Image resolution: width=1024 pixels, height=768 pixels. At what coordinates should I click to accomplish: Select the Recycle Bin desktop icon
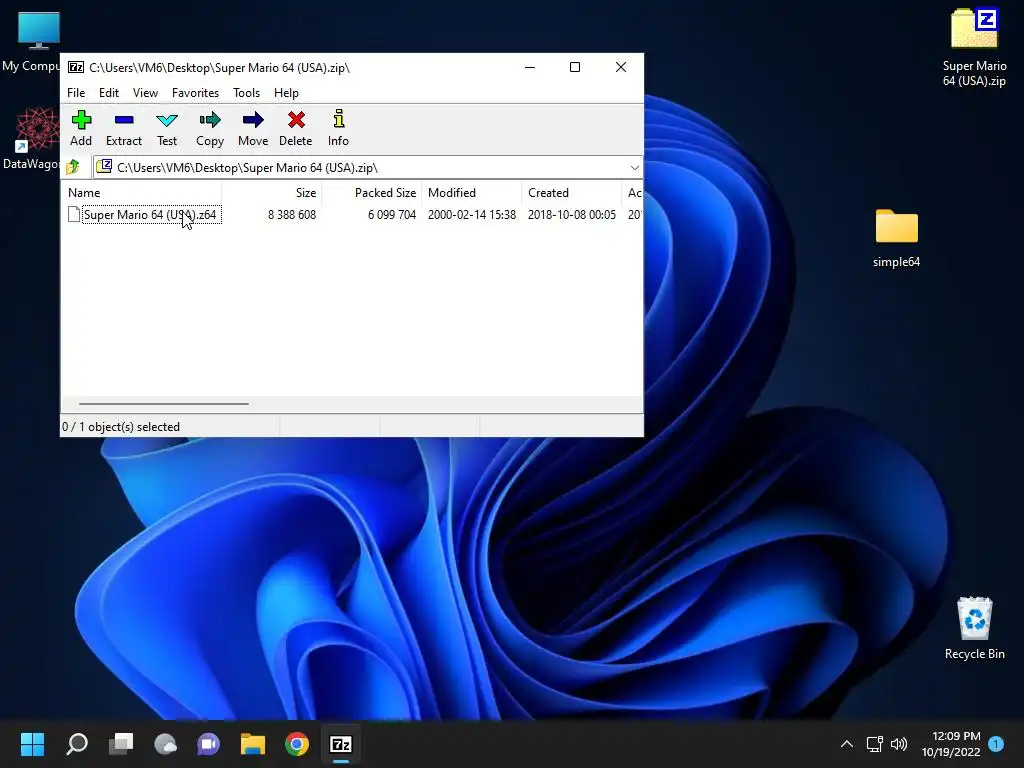[974, 628]
